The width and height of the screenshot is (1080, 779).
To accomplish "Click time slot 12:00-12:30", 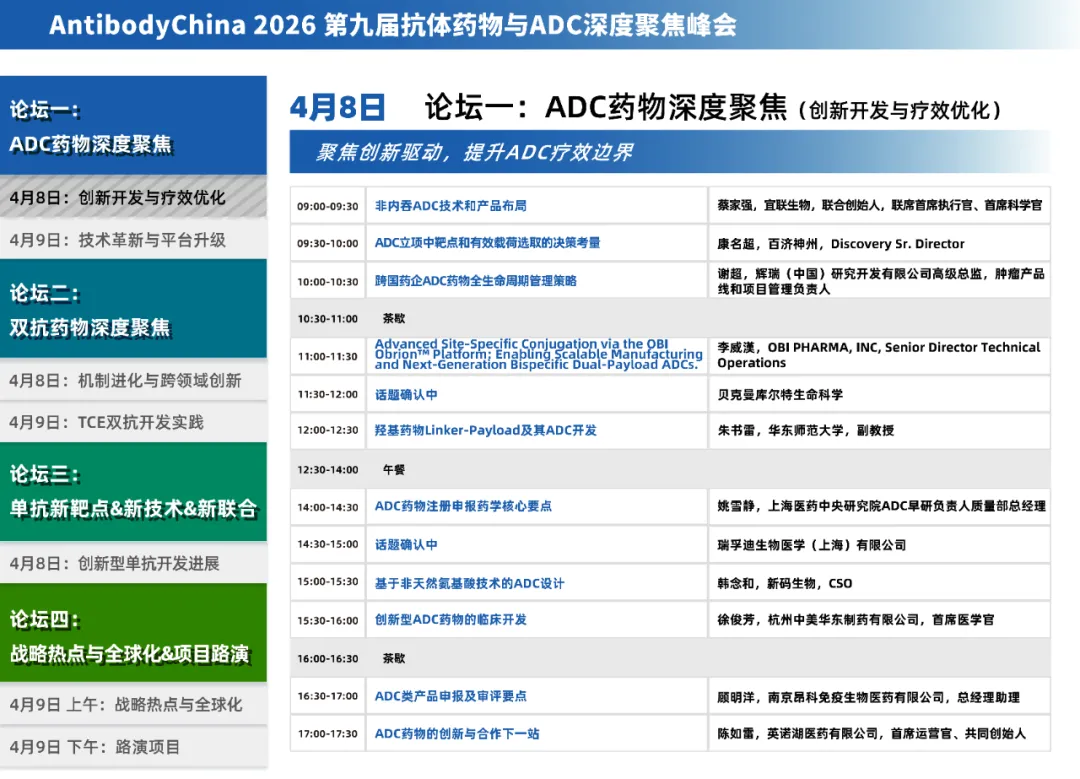I will coord(328,430).
